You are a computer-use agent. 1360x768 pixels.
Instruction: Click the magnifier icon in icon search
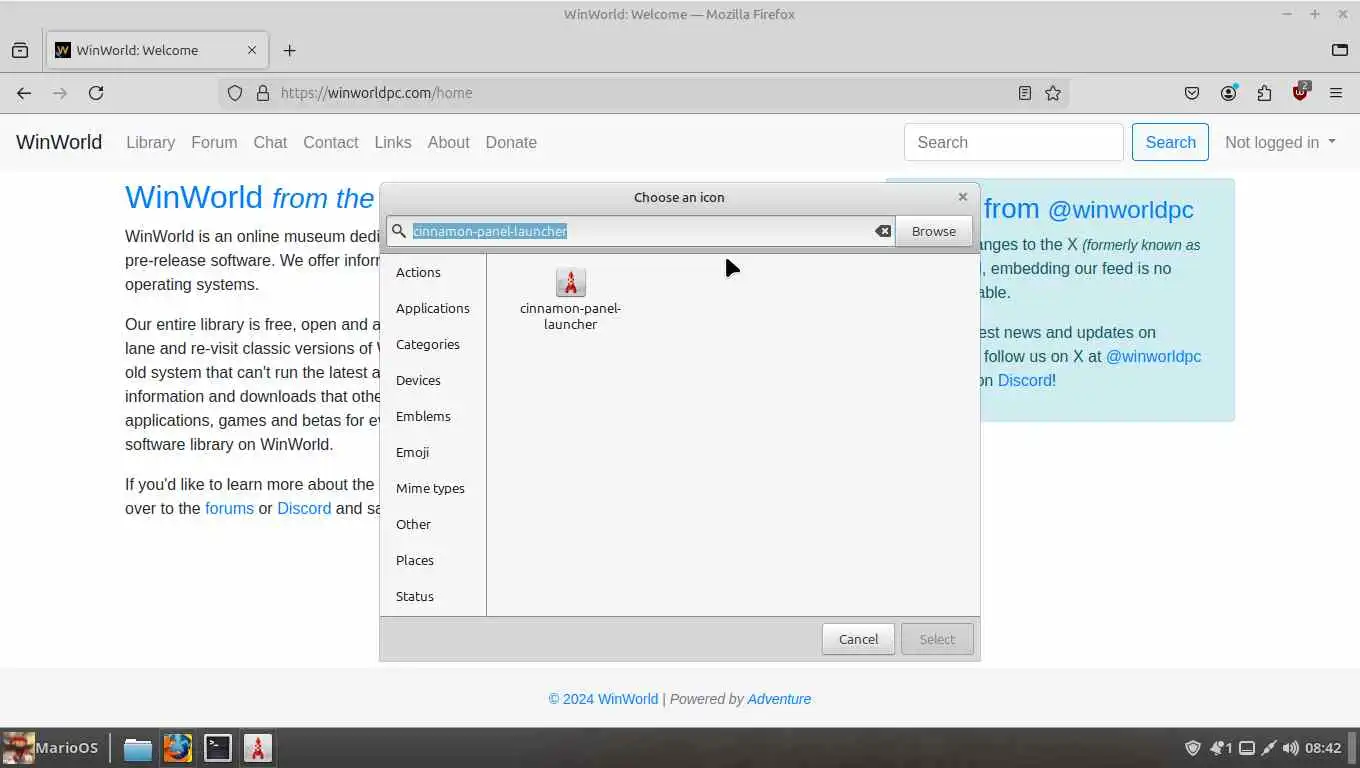point(399,231)
